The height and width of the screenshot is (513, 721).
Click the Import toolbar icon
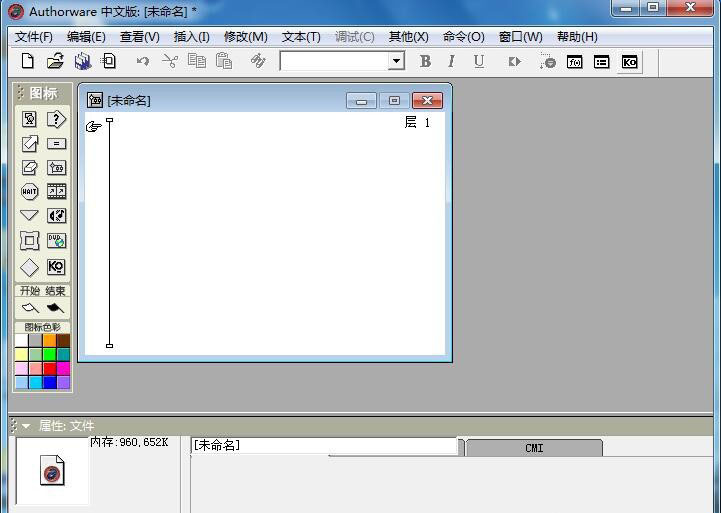(109, 61)
